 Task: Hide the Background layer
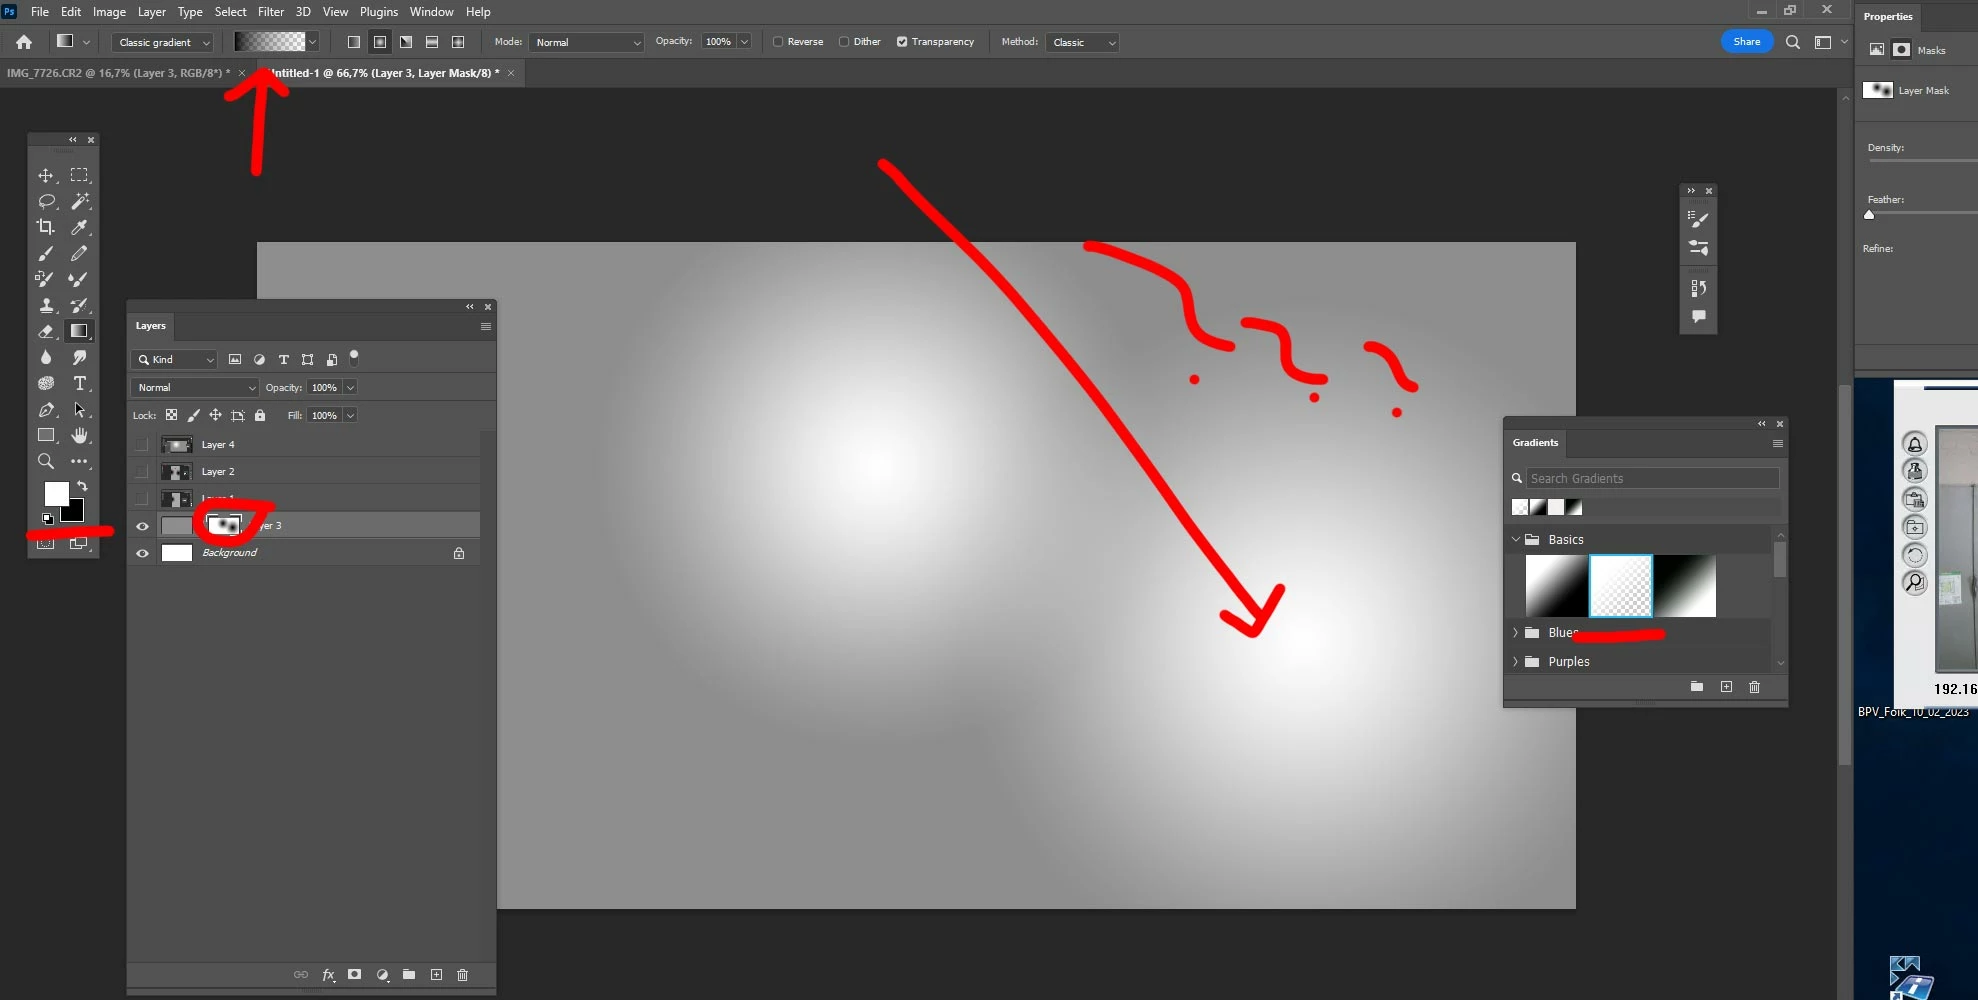[142, 553]
